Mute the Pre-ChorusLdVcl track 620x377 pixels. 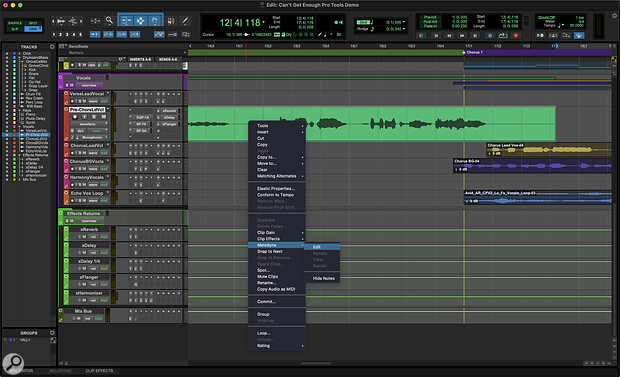click(x=104, y=117)
